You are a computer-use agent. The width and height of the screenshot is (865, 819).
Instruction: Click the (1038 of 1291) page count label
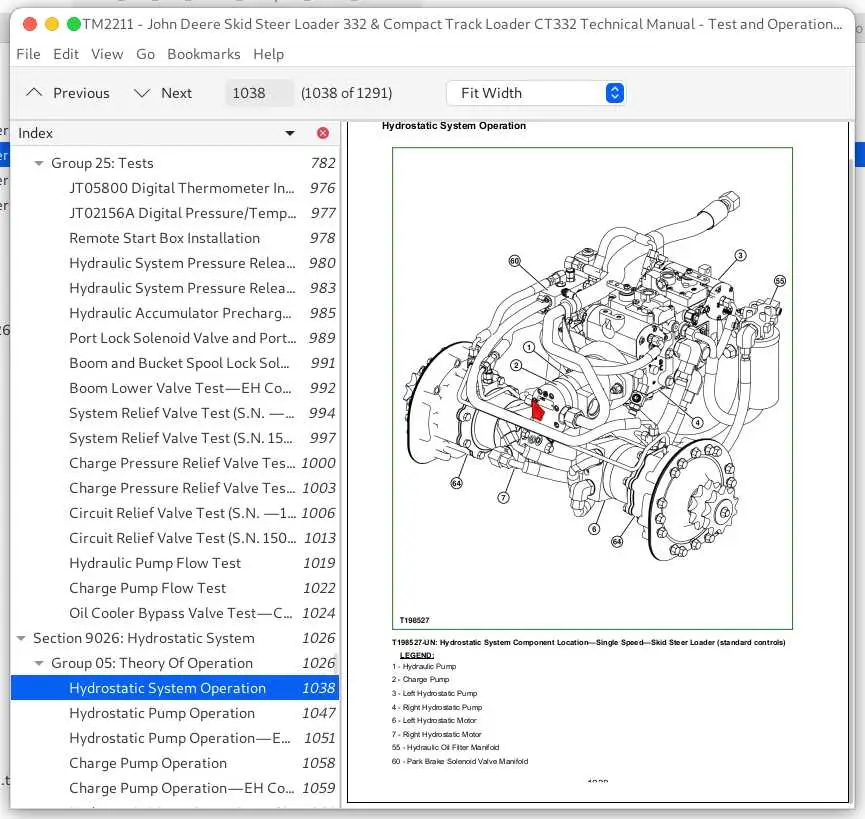tap(346, 93)
